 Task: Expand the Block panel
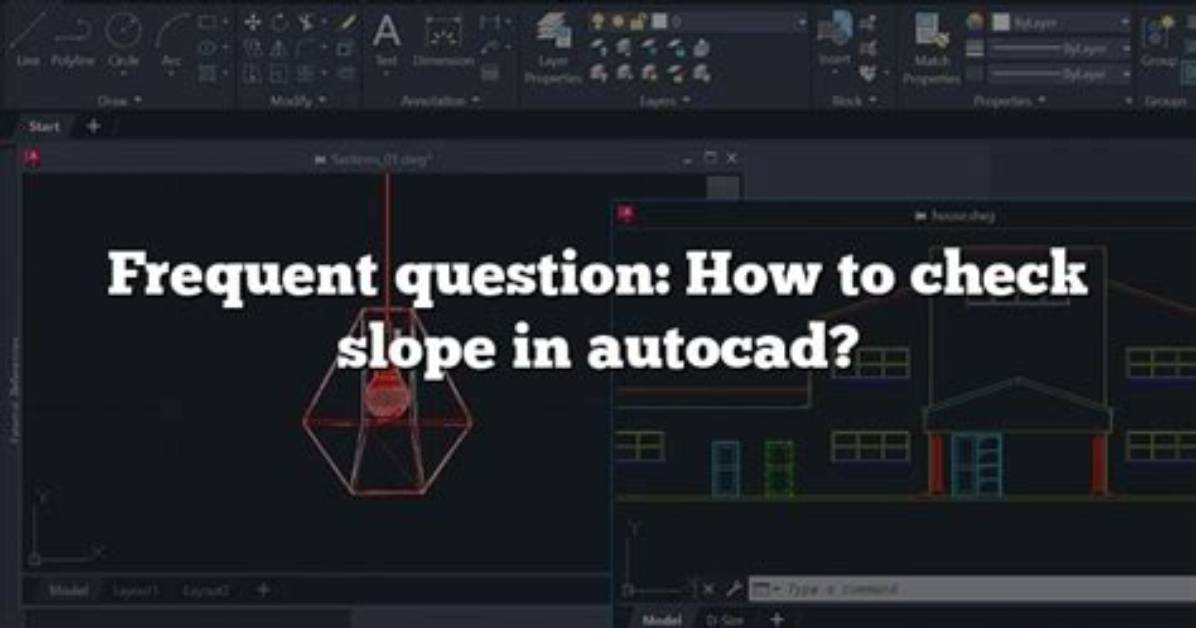tap(854, 100)
